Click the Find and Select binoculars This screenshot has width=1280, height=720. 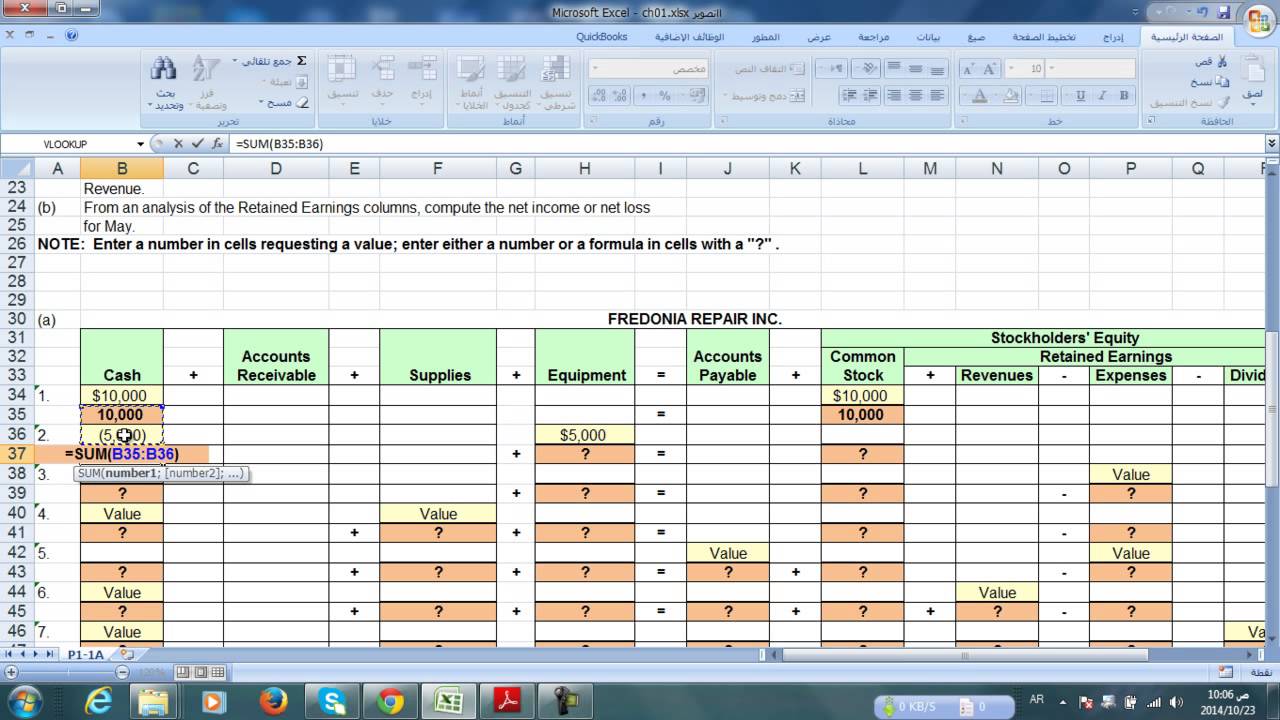point(164,69)
